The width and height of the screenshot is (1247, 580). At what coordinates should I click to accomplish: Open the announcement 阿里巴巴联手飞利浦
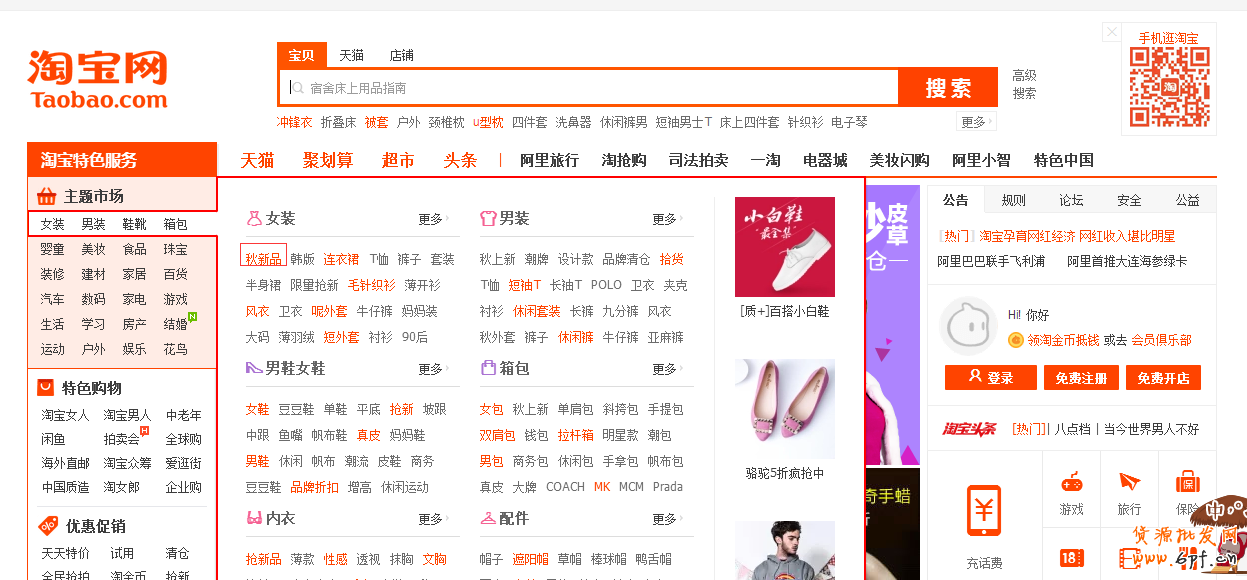tap(991, 261)
